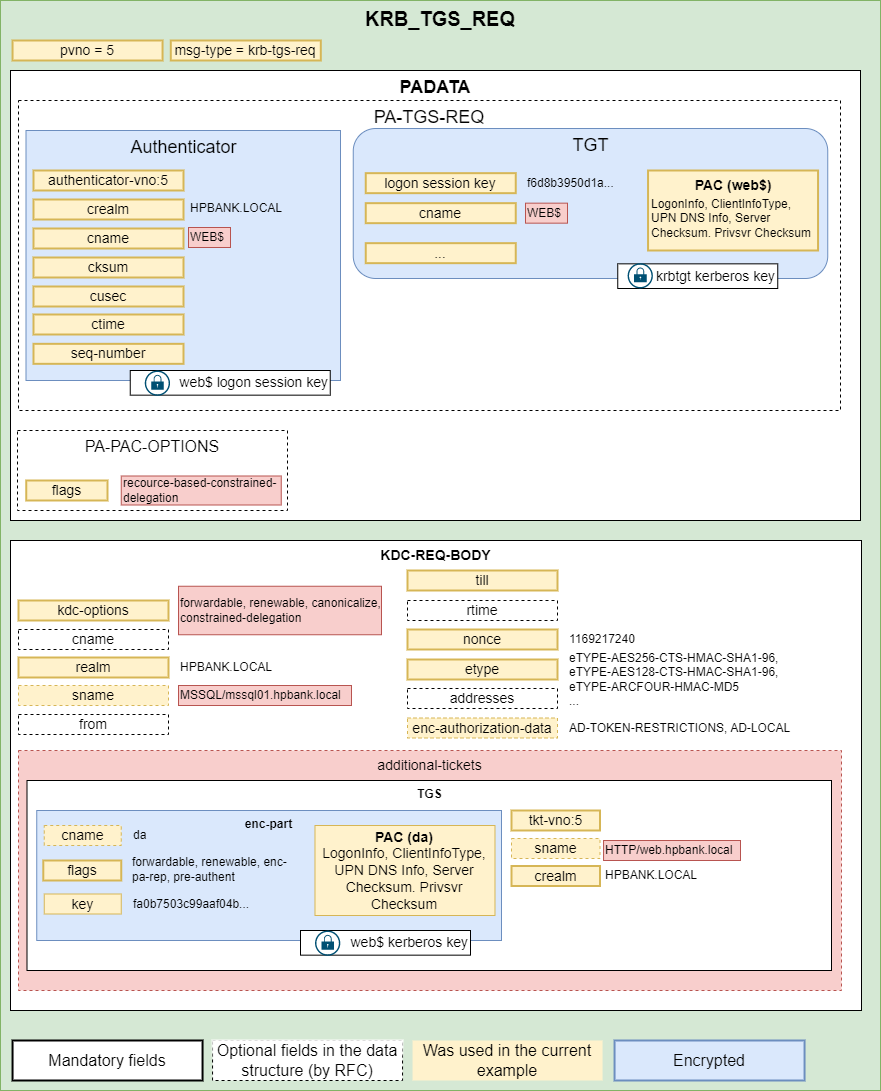Select the msg-type = krb-tgs-req field
This screenshot has height=1091, width=881.
click(x=245, y=50)
